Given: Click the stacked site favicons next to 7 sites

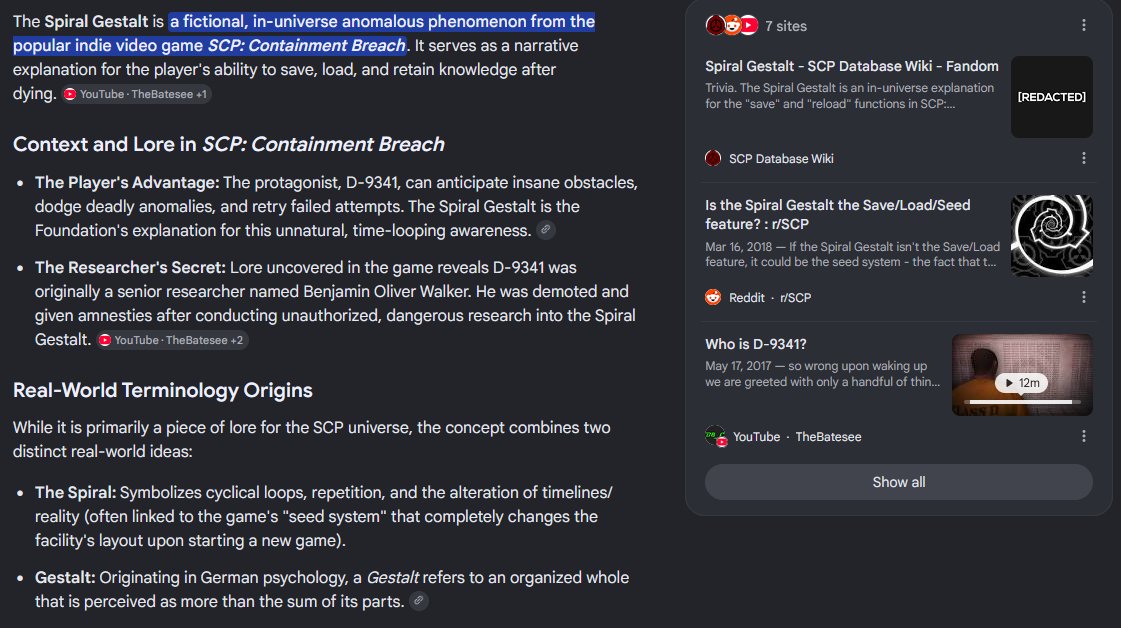Looking at the screenshot, I should (x=731, y=26).
